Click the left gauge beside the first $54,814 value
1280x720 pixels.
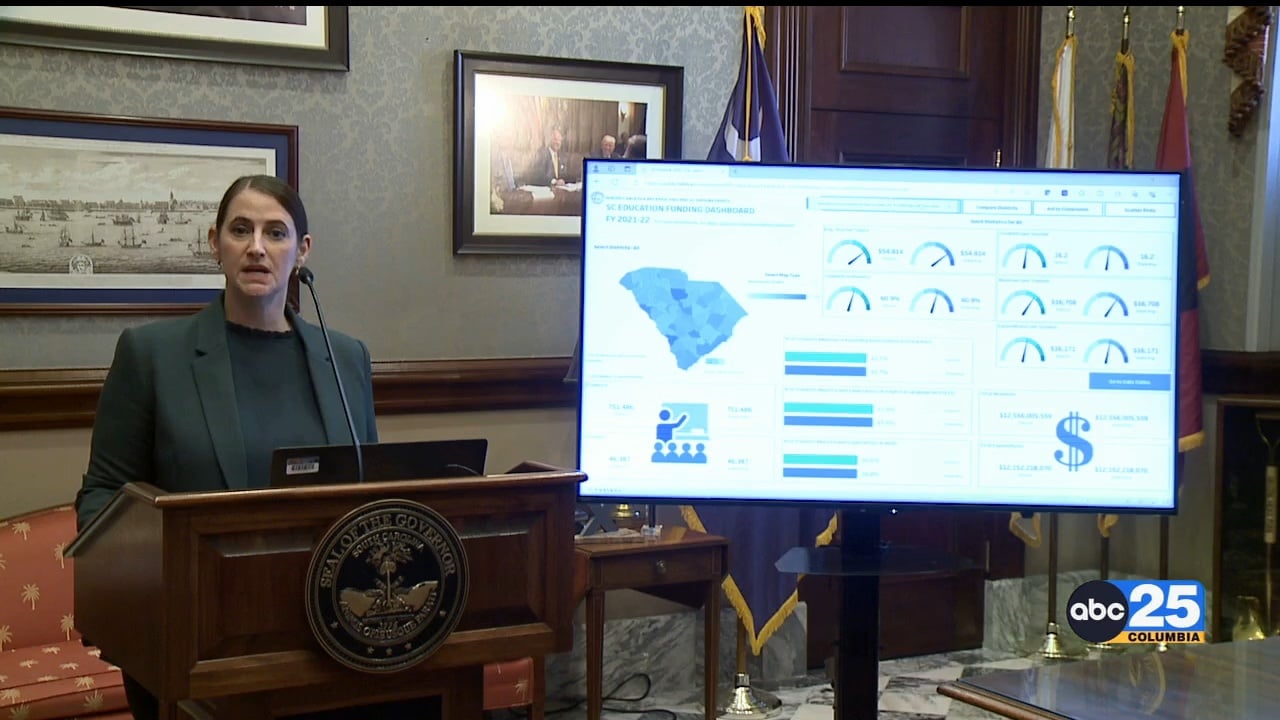click(x=849, y=254)
